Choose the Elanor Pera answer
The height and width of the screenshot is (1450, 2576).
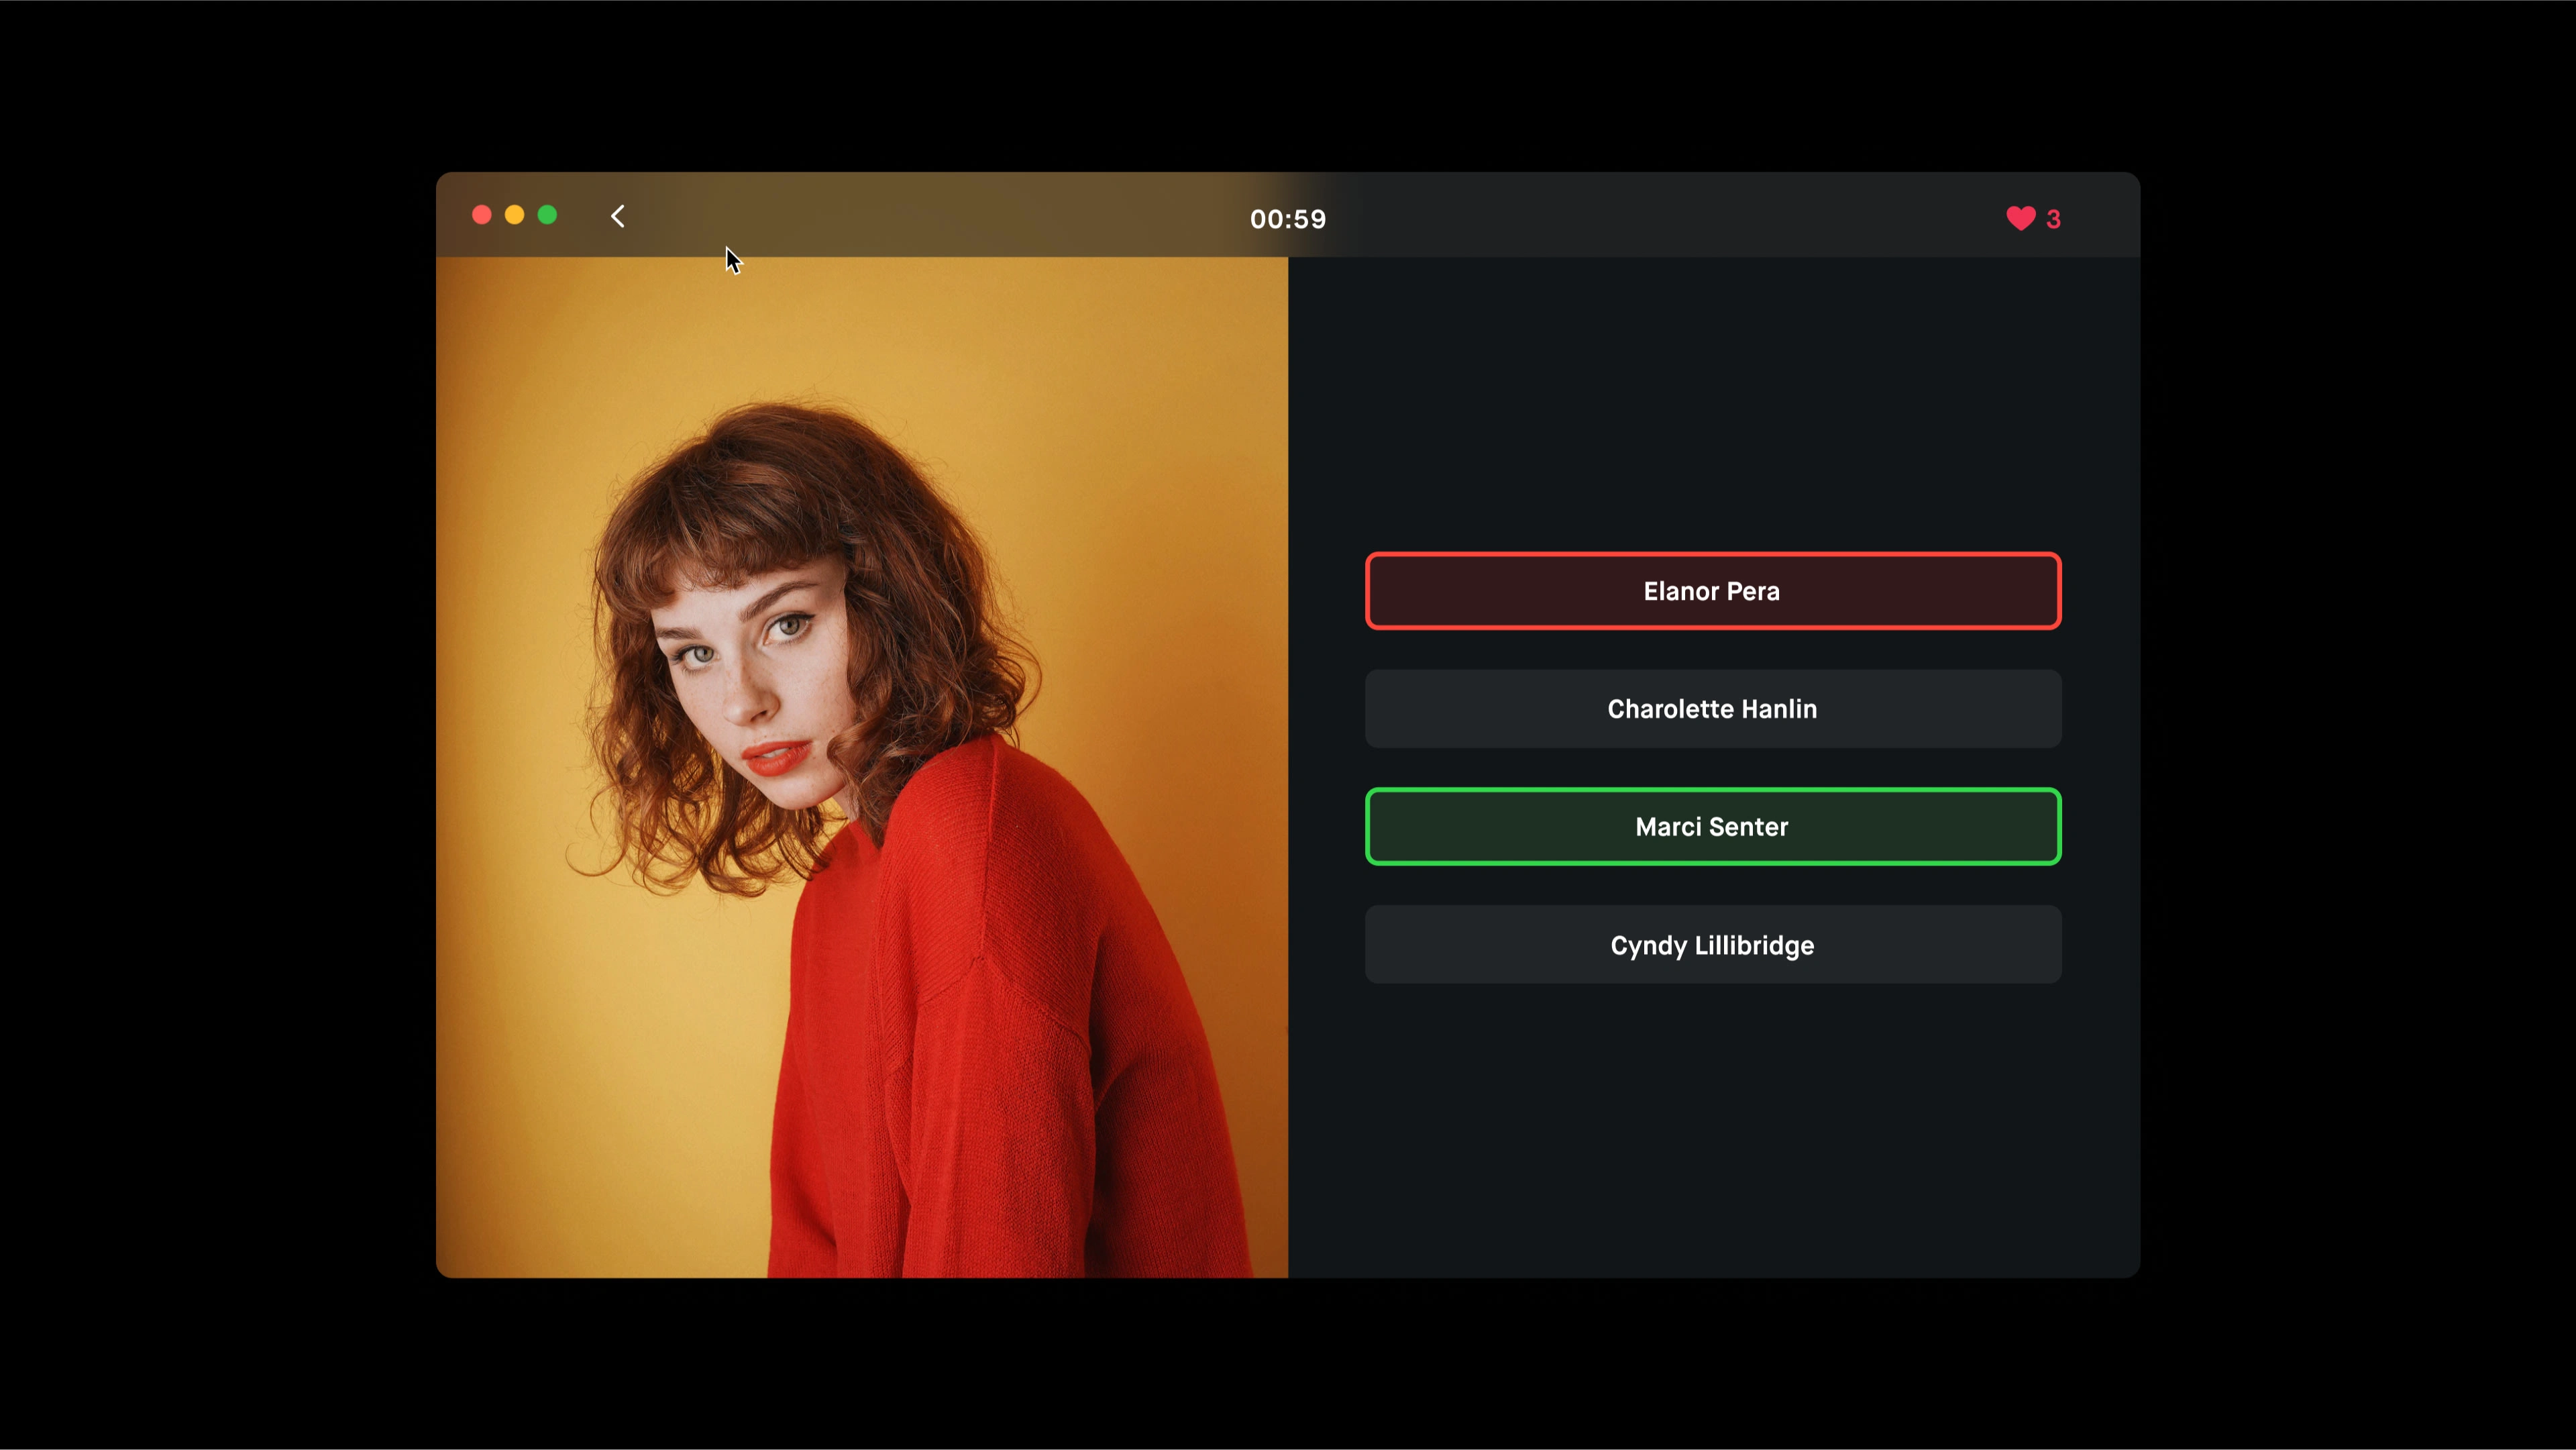(x=1712, y=591)
